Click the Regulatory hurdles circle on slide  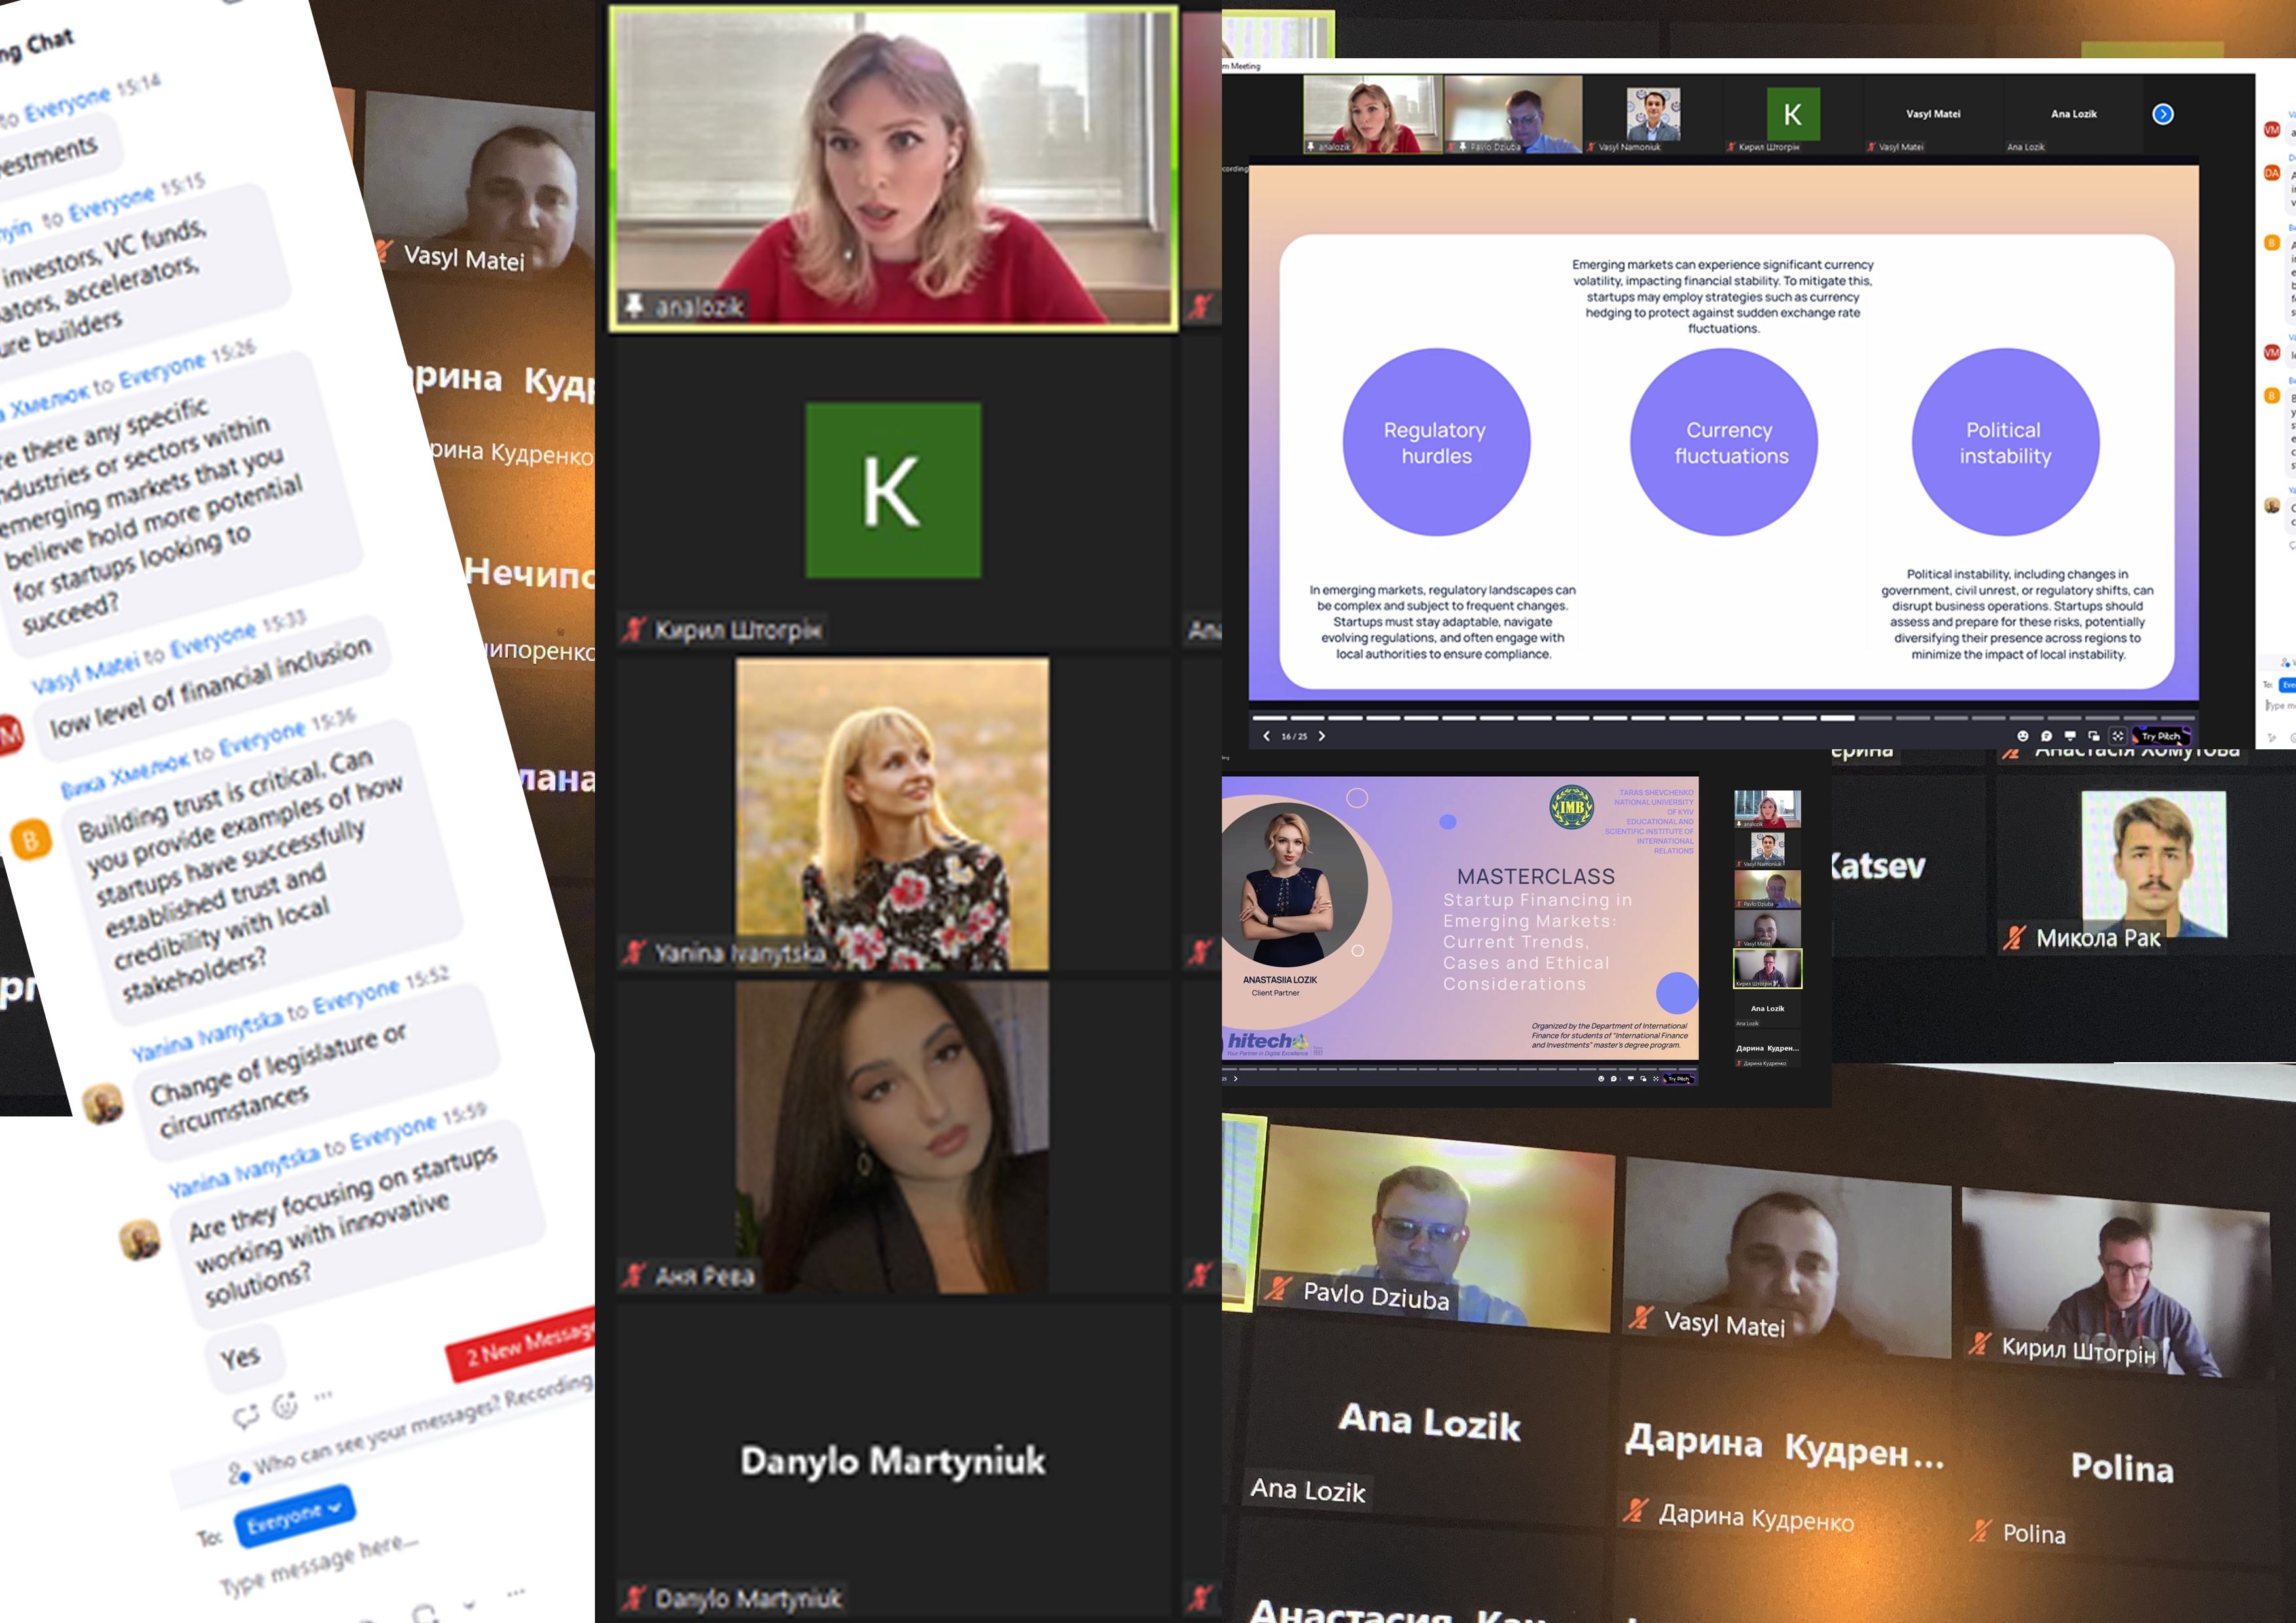[1436, 442]
